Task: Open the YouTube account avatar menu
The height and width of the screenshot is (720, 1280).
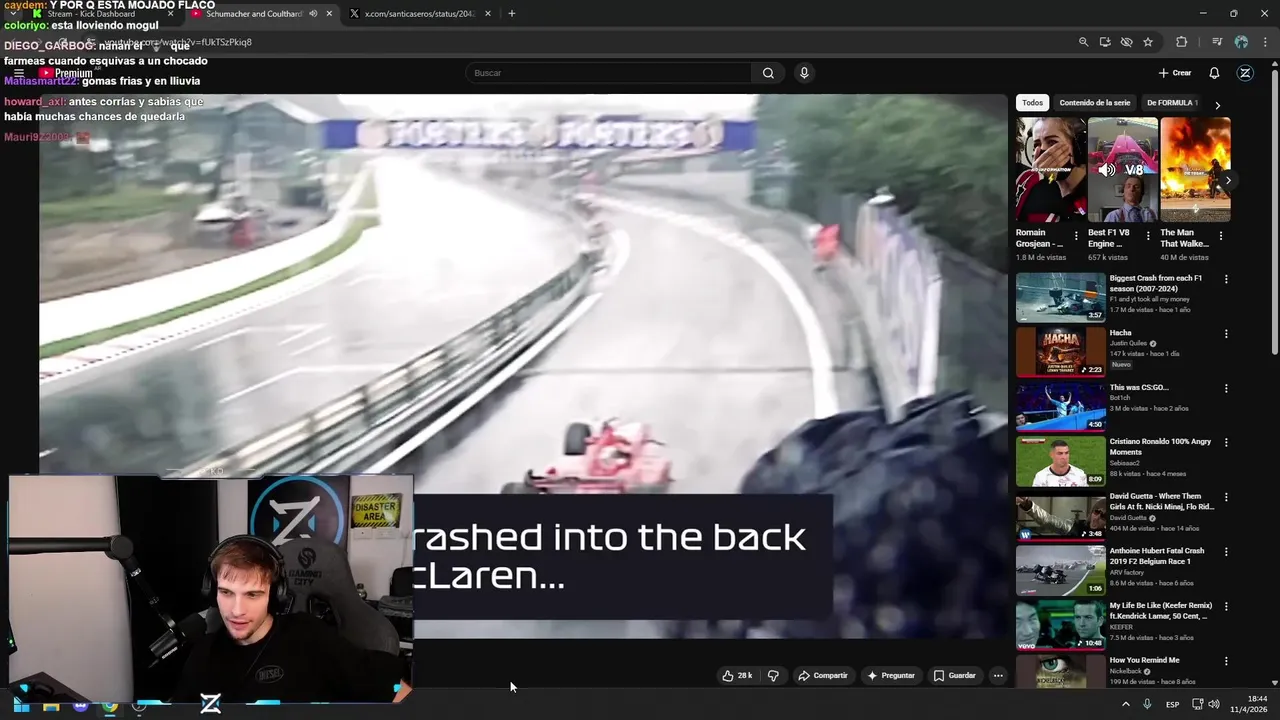Action: (x=1245, y=73)
